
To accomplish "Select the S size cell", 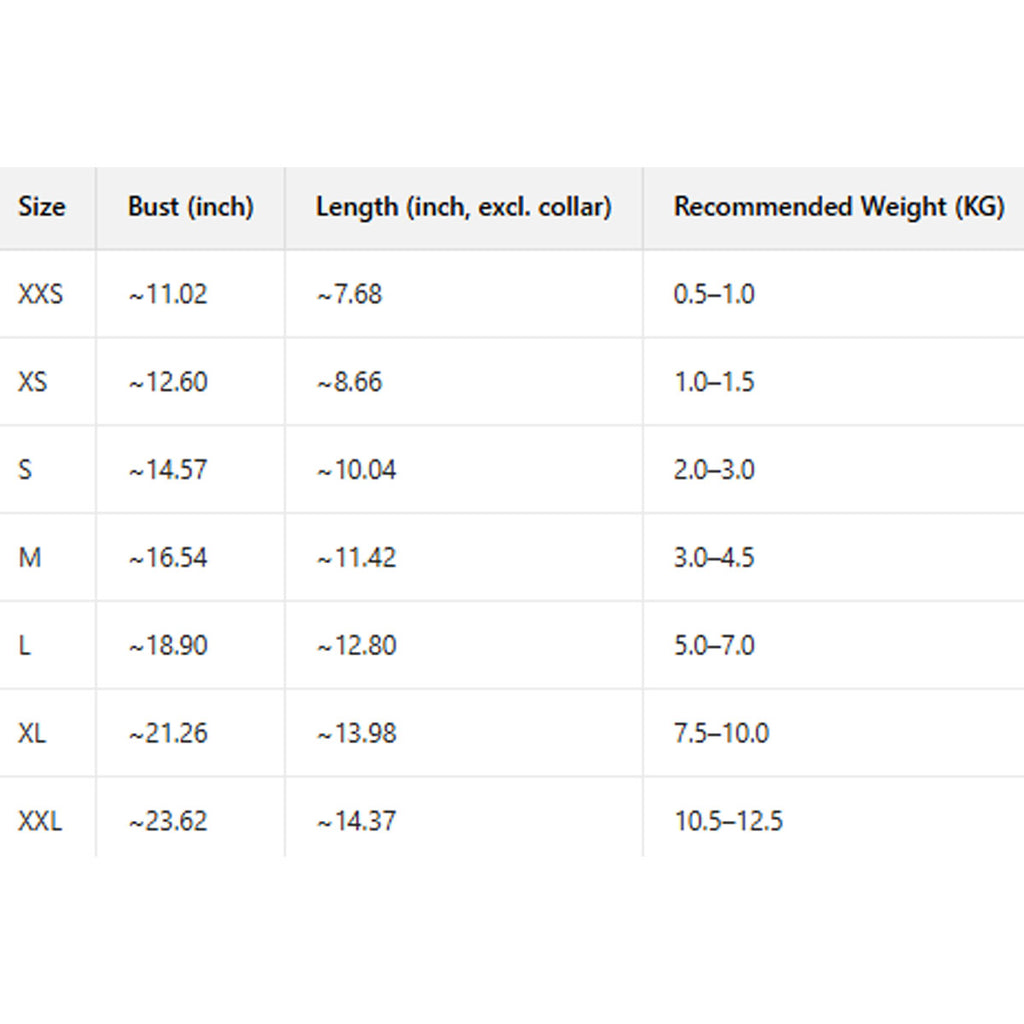I will (x=25, y=469).
